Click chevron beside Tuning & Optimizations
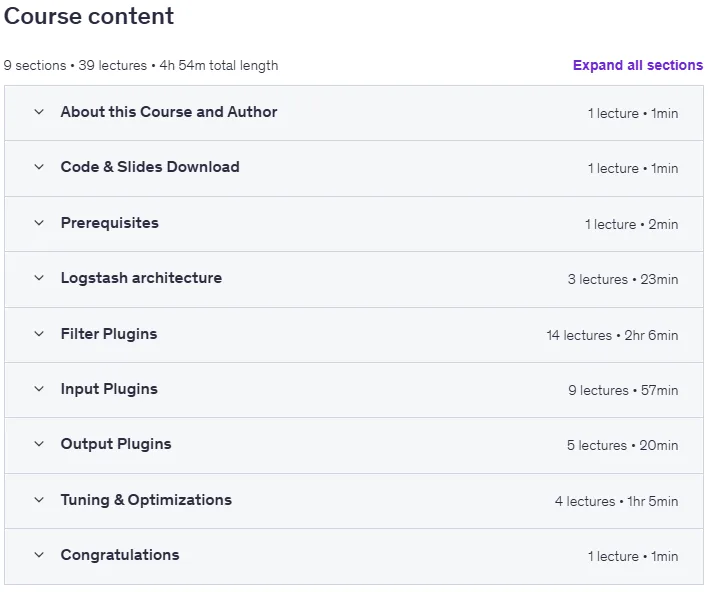The image size is (709, 592). [x=39, y=500]
